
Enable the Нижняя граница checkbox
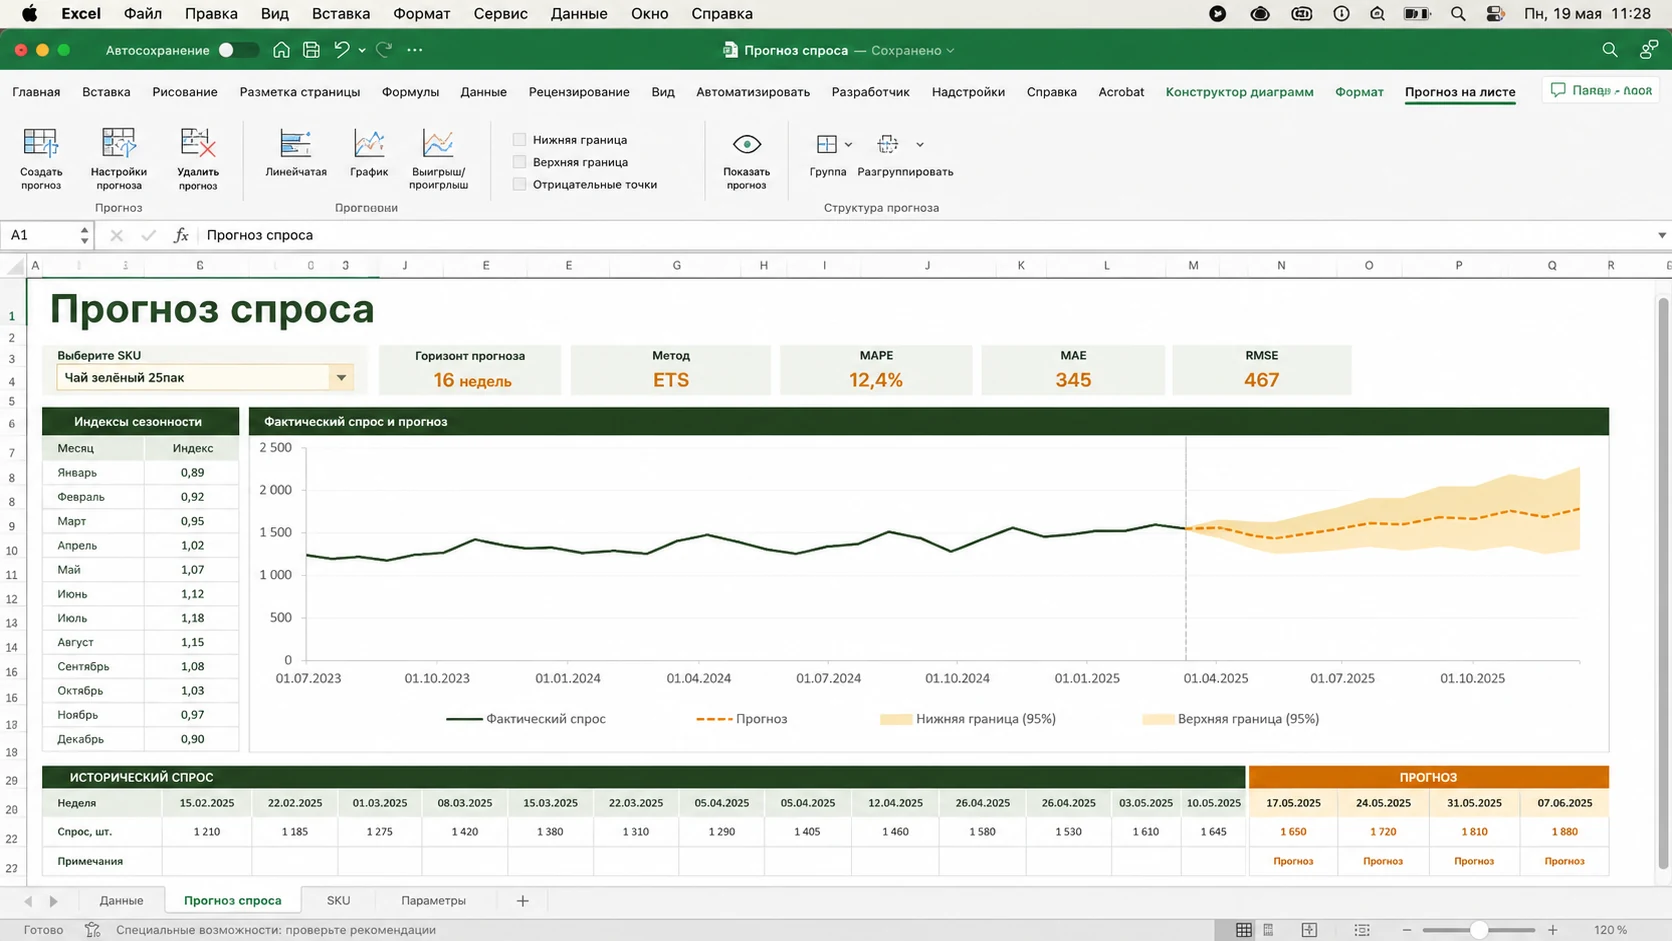519,140
